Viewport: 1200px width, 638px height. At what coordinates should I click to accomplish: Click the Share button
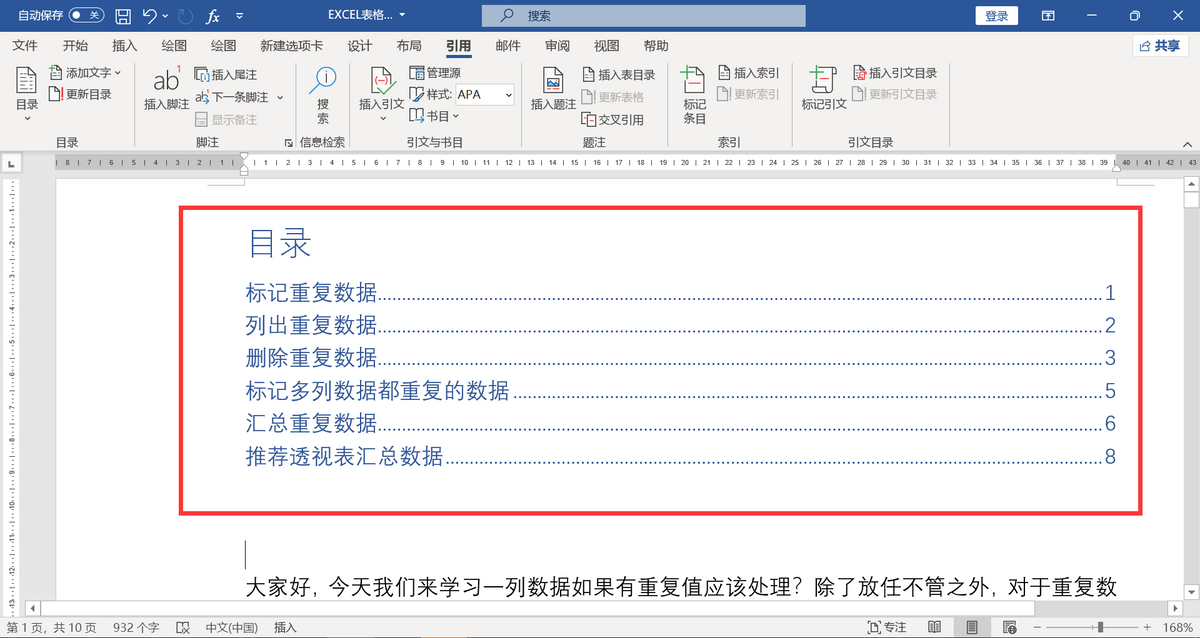tap(1159, 46)
